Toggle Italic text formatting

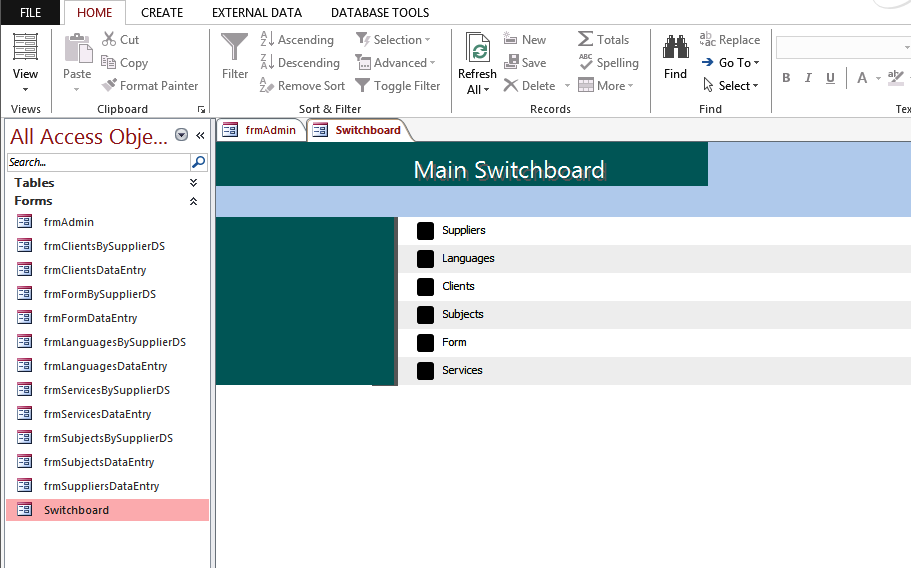click(808, 78)
